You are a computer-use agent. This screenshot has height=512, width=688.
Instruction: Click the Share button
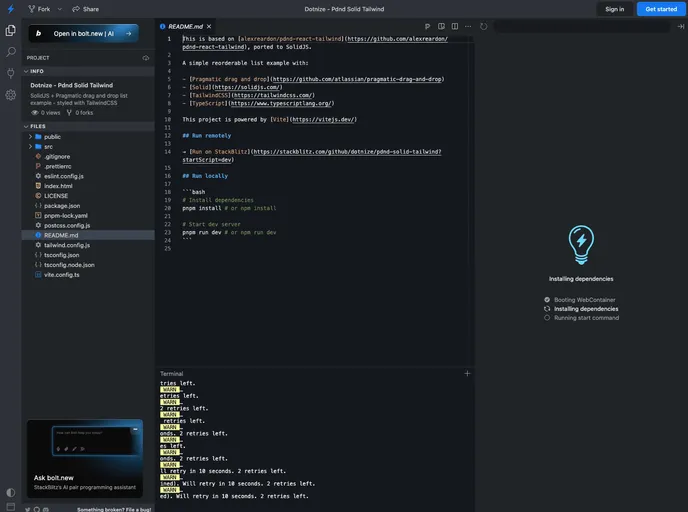click(x=86, y=9)
